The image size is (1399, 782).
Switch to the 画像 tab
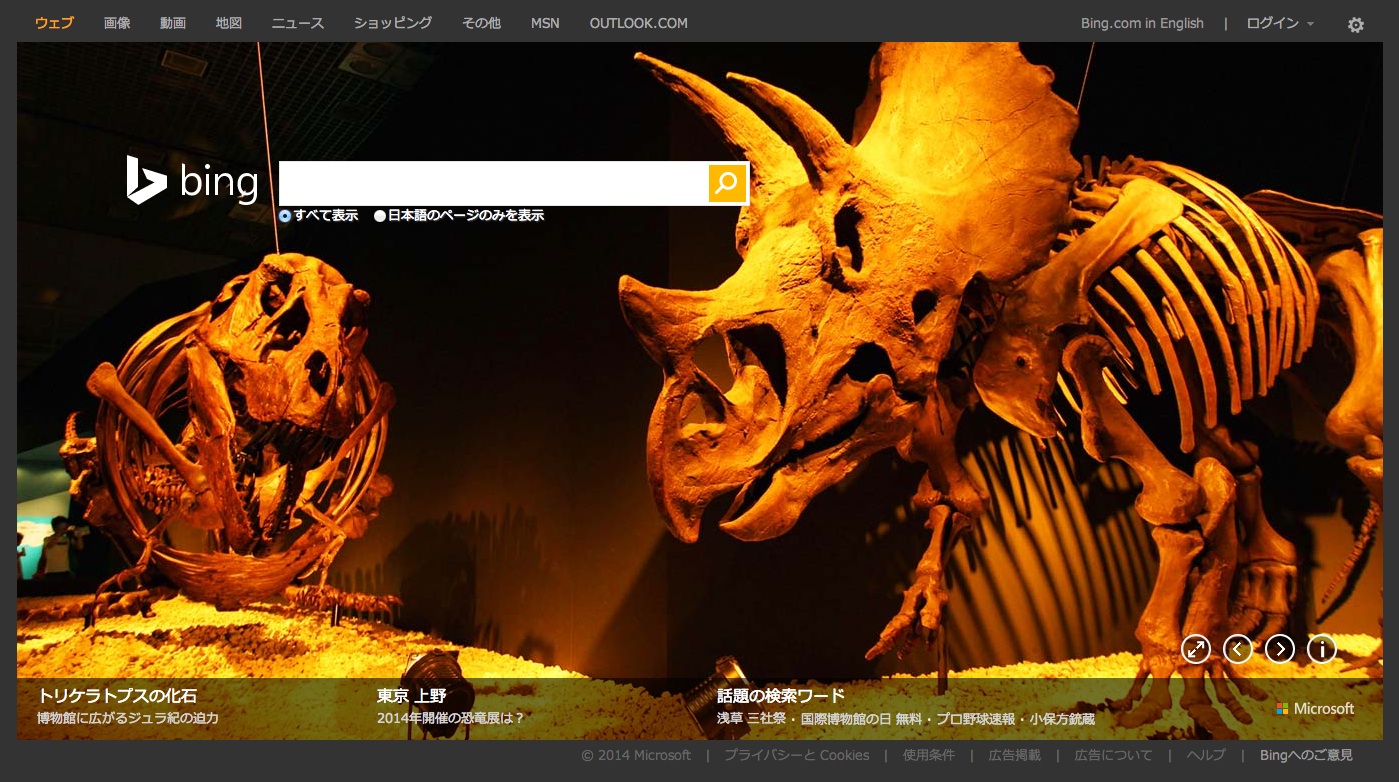point(117,23)
